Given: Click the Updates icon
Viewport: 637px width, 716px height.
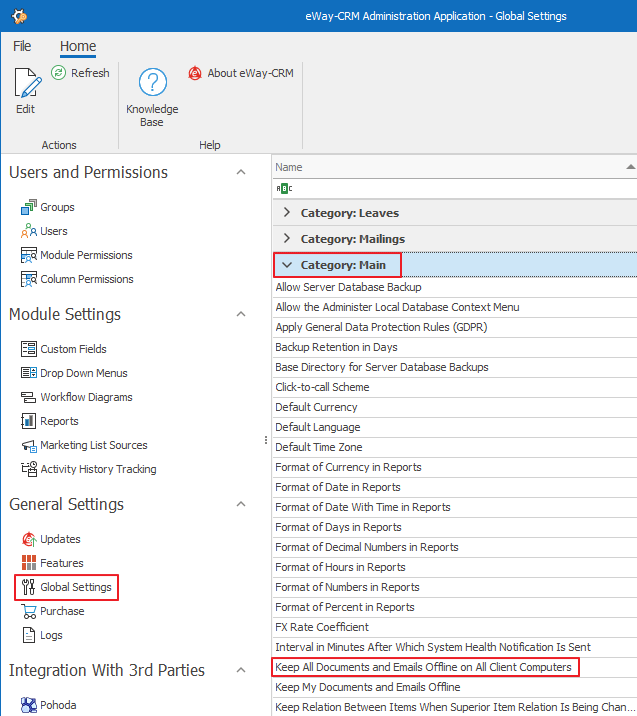Looking at the screenshot, I should [29, 539].
